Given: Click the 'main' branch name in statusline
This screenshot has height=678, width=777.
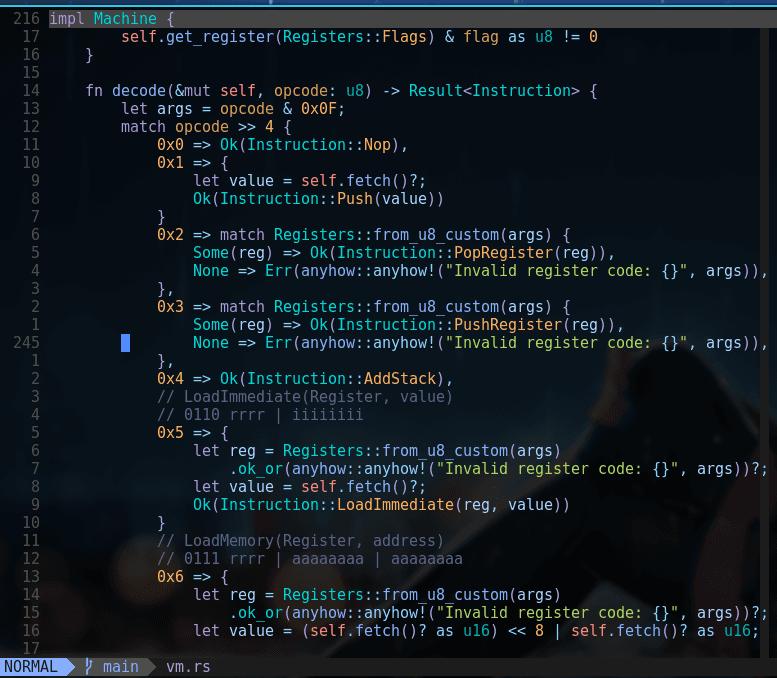Looking at the screenshot, I should click(x=121, y=667).
